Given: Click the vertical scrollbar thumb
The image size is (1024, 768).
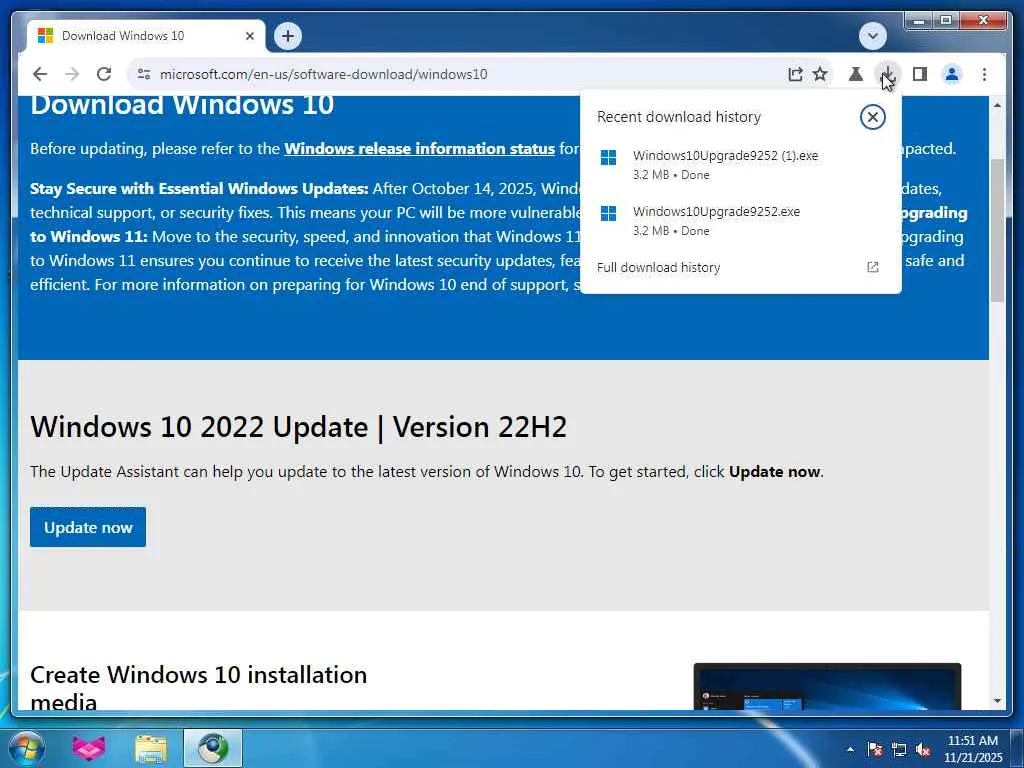Looking at the screenshot, I should (997, 230).
